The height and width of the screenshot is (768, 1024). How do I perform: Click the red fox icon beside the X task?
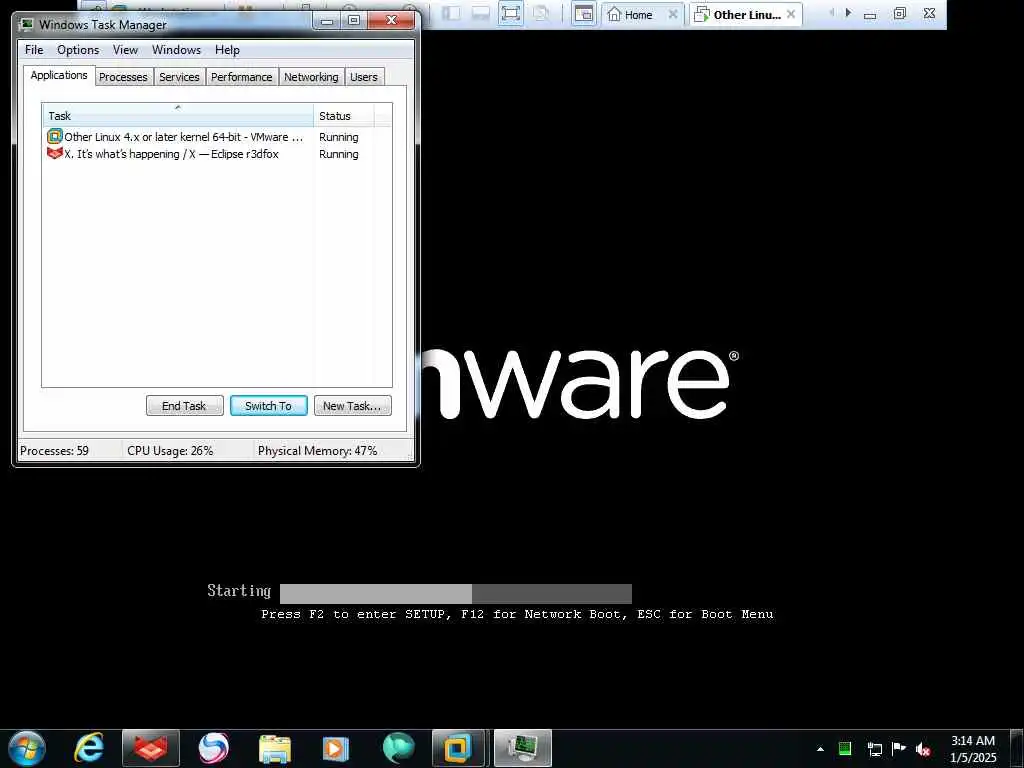[55, 153]
